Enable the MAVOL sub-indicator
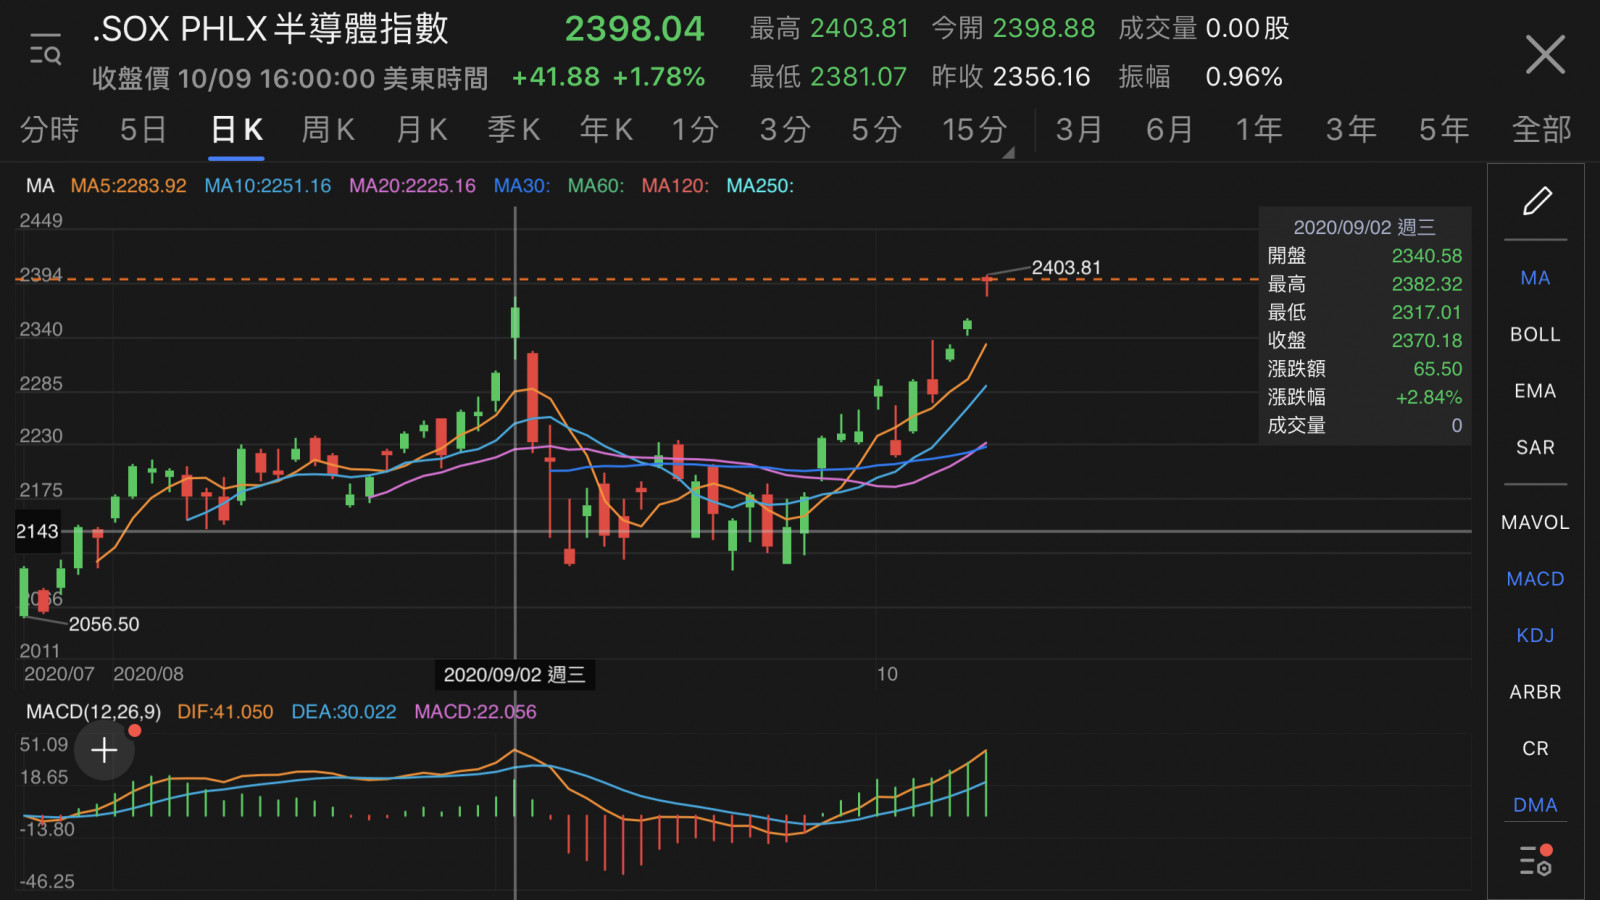The width and height of the screenshot is (1600, 900). pos(1535,522)
